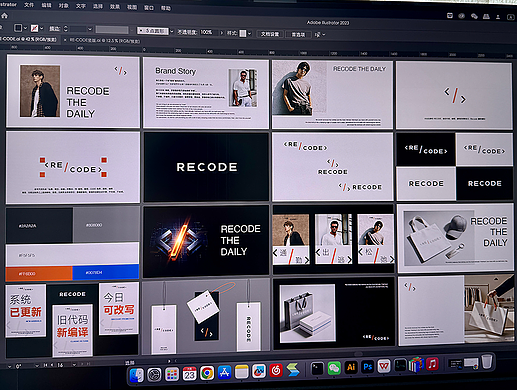Viewport: 520px width, 390px height.
Task: Adjust the stroke weight stepper arrows
Action: point(65,29)
